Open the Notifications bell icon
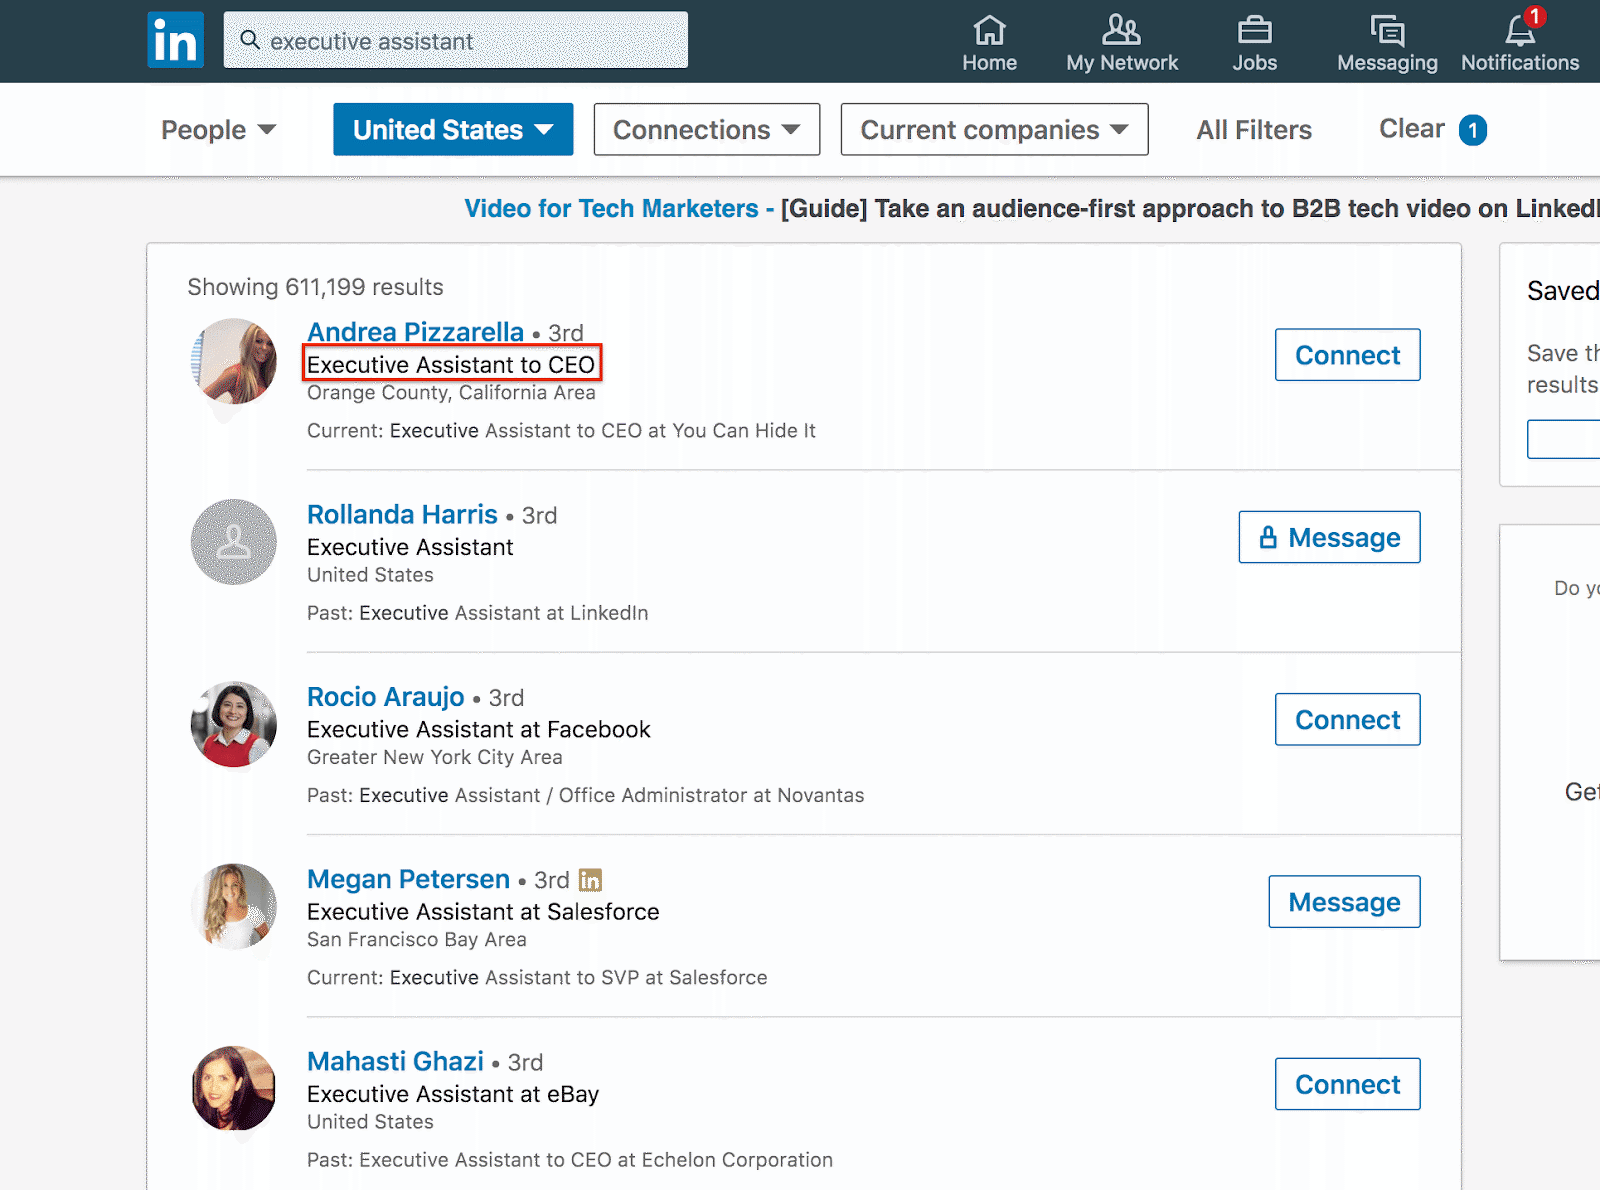 click(x=1520, y=31)
